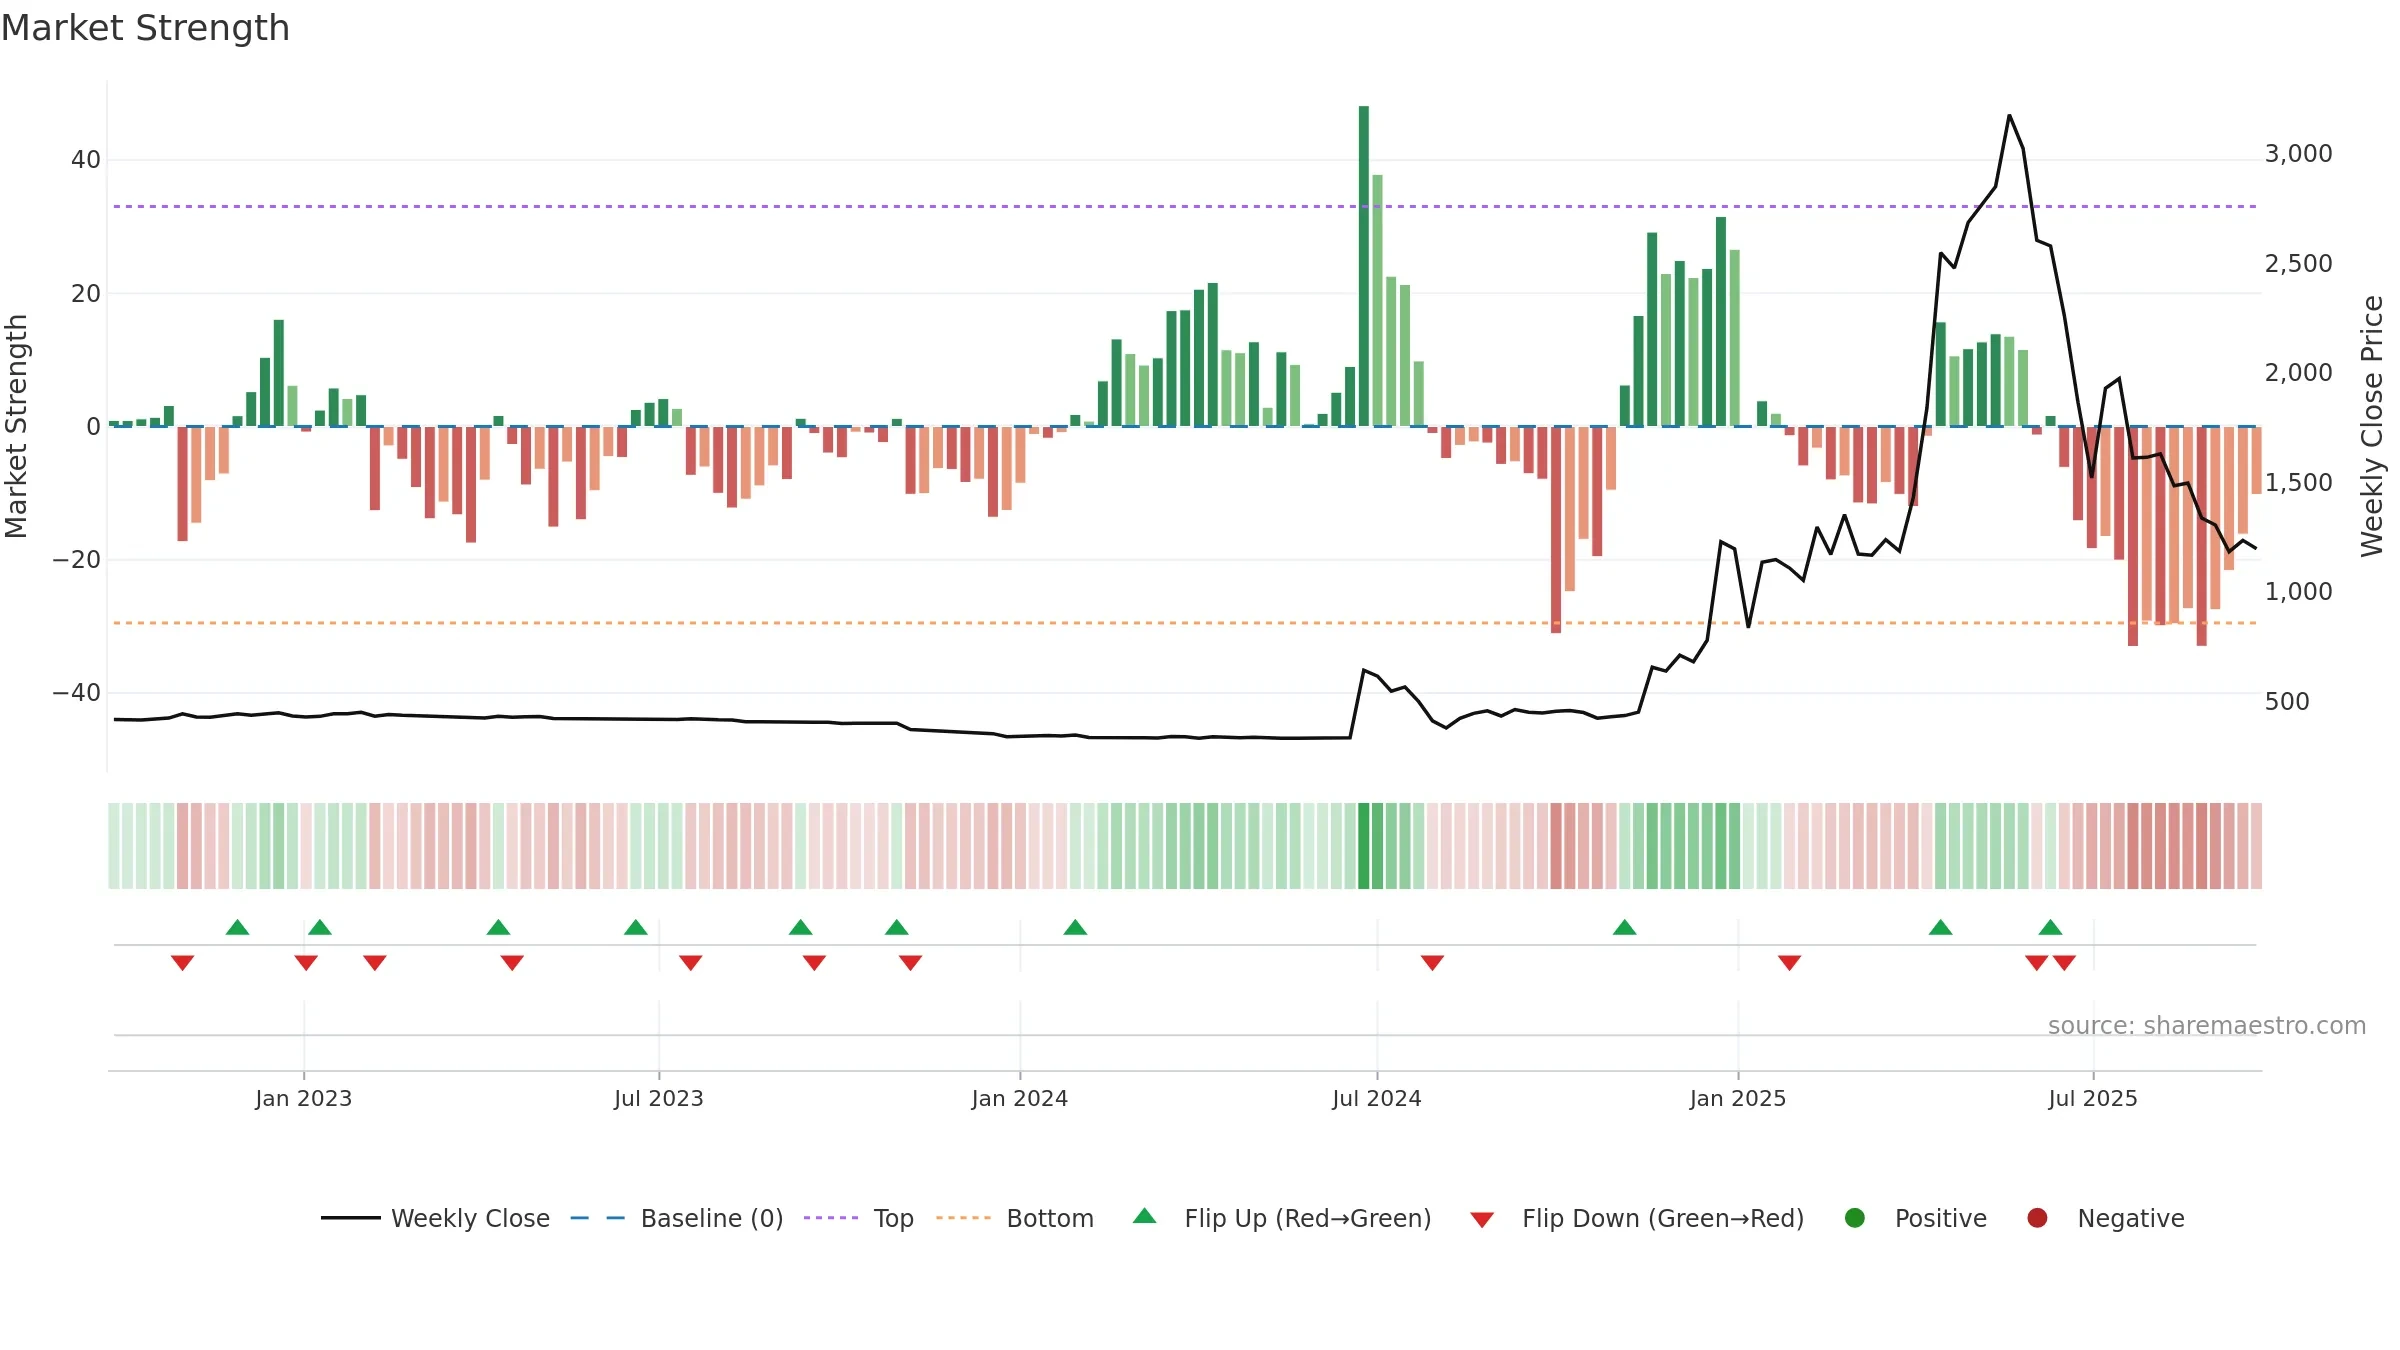The width and height of the screenshot is (2400, 1350).
Task: Click the darkest green heat strip cell at Jul 2024
Action: [1363, 845]
